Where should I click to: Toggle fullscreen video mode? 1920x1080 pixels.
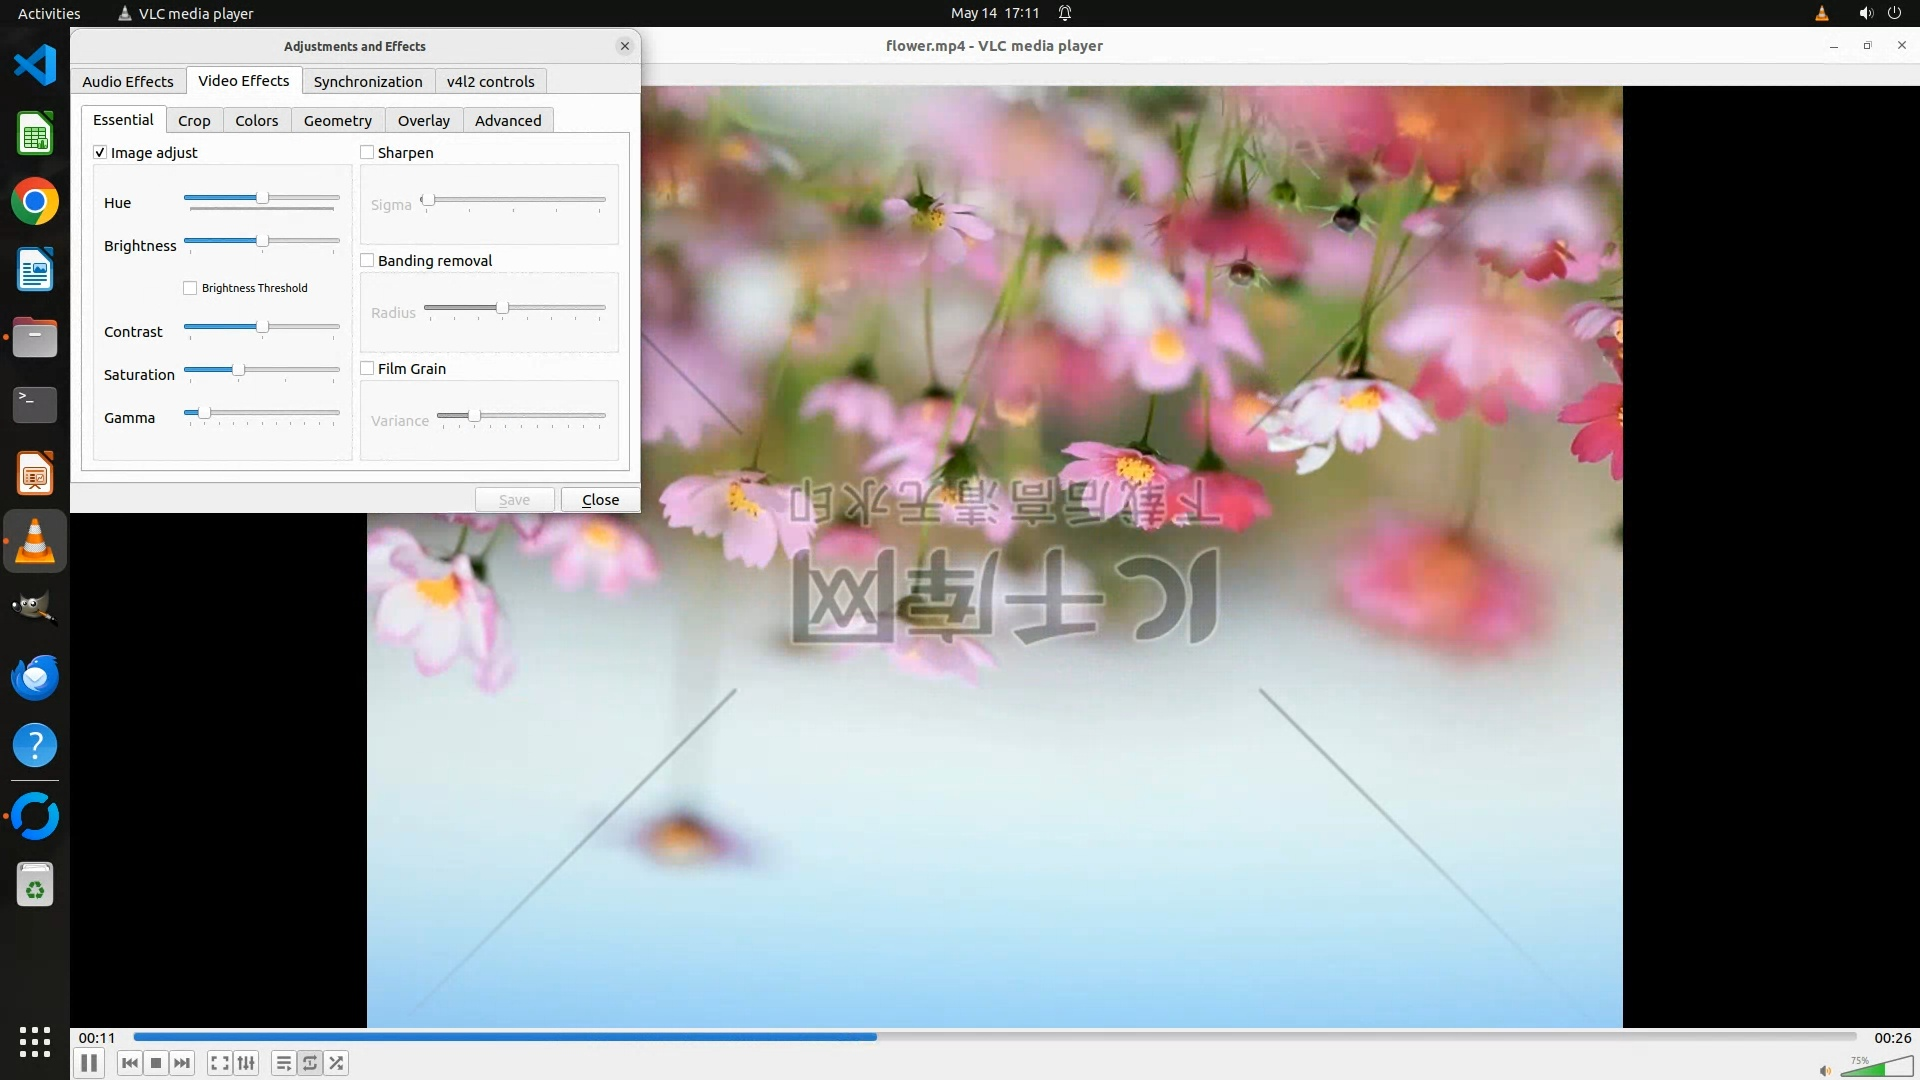[x=220, y=1063]
